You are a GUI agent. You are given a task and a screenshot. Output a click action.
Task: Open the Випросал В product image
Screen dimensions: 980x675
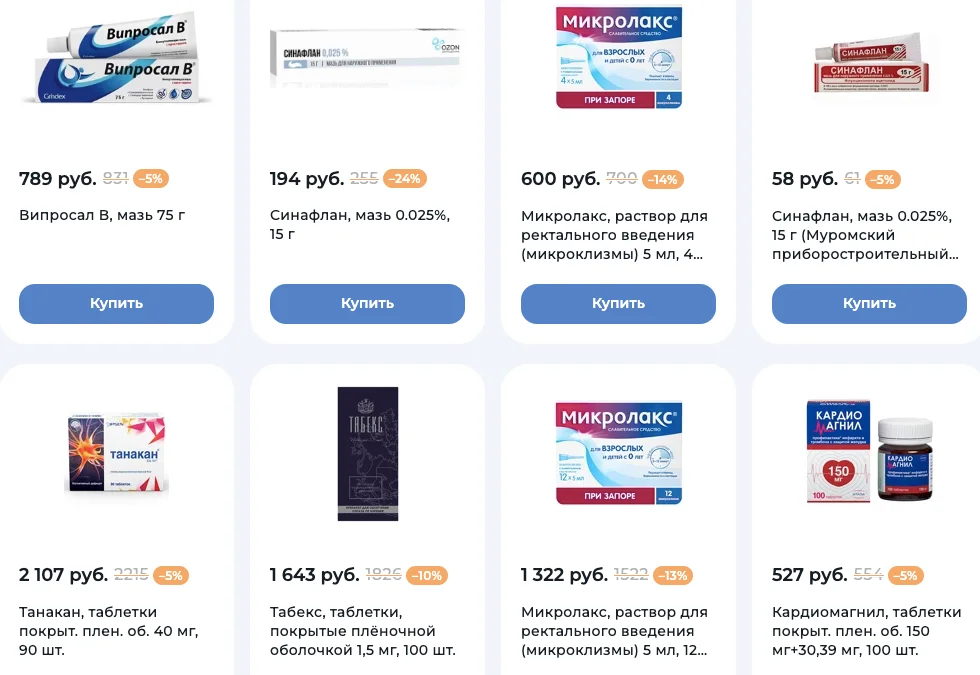tap(116, 59)
